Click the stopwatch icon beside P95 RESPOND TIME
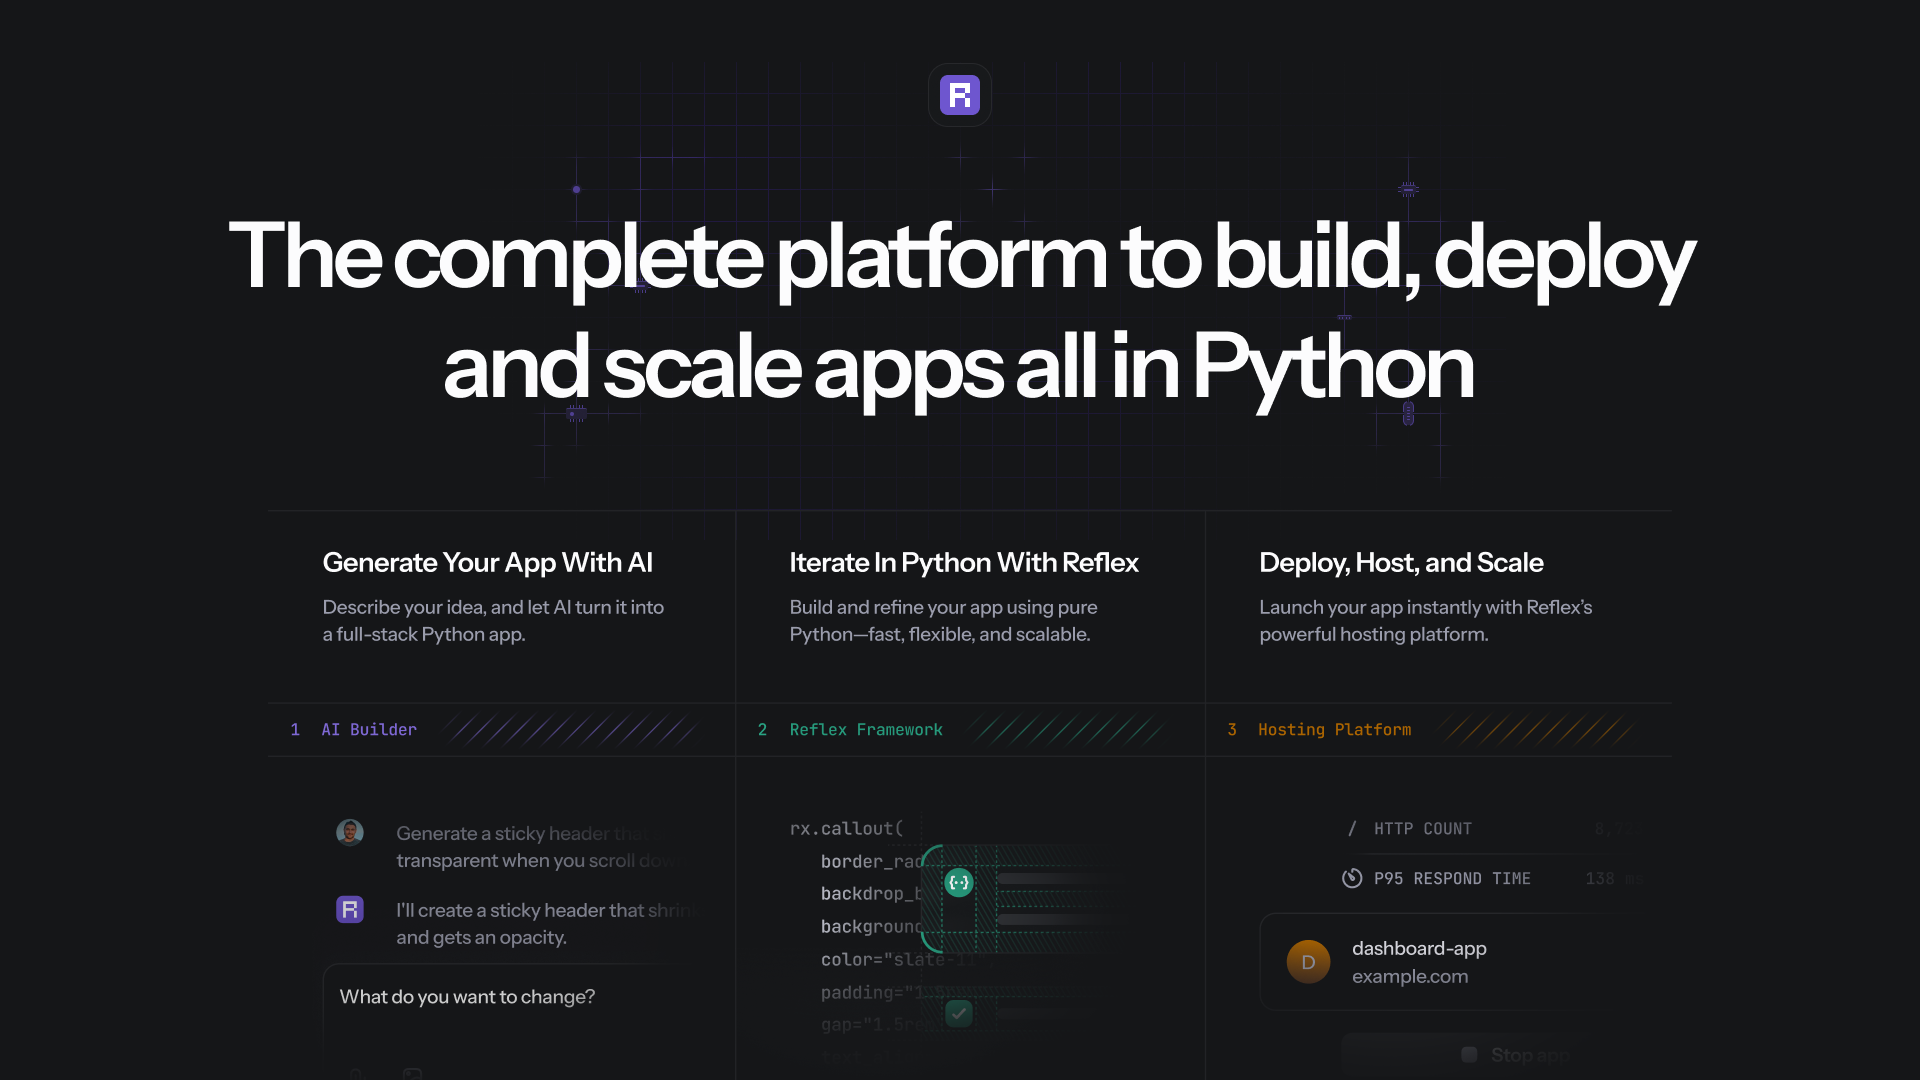The image size is (1920, 1080). point(1352,878)
